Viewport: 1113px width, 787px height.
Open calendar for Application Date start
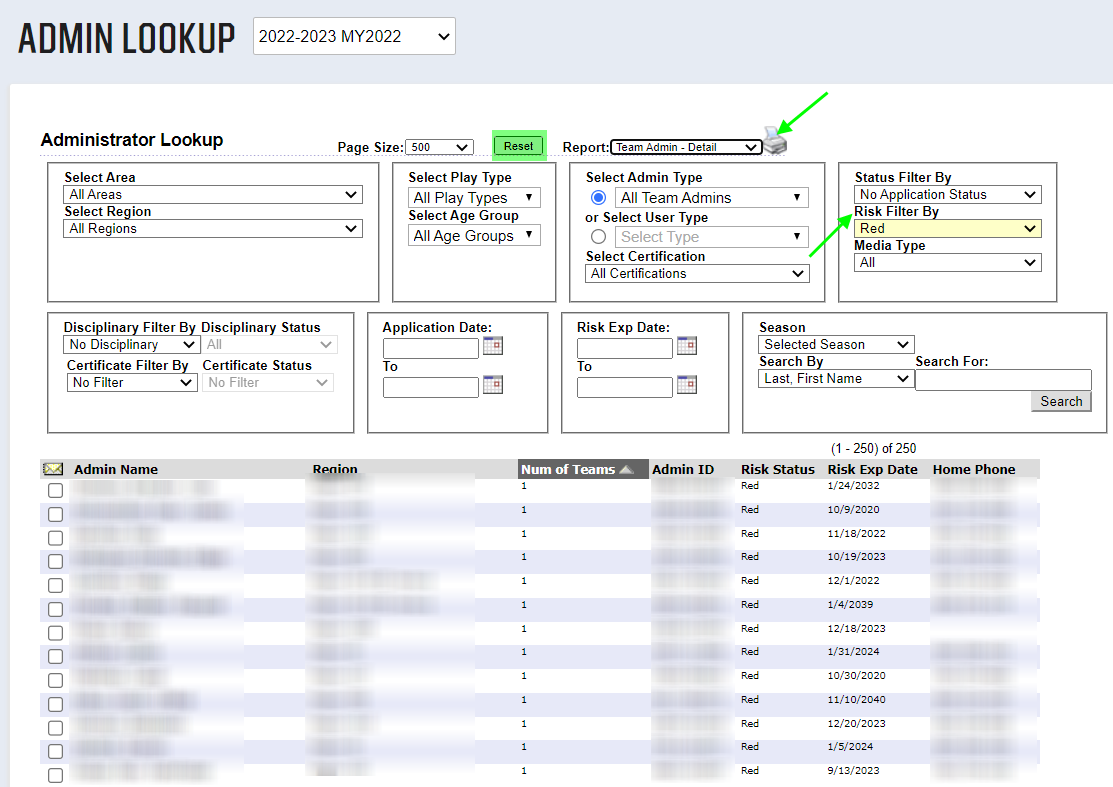pos(492,346)
